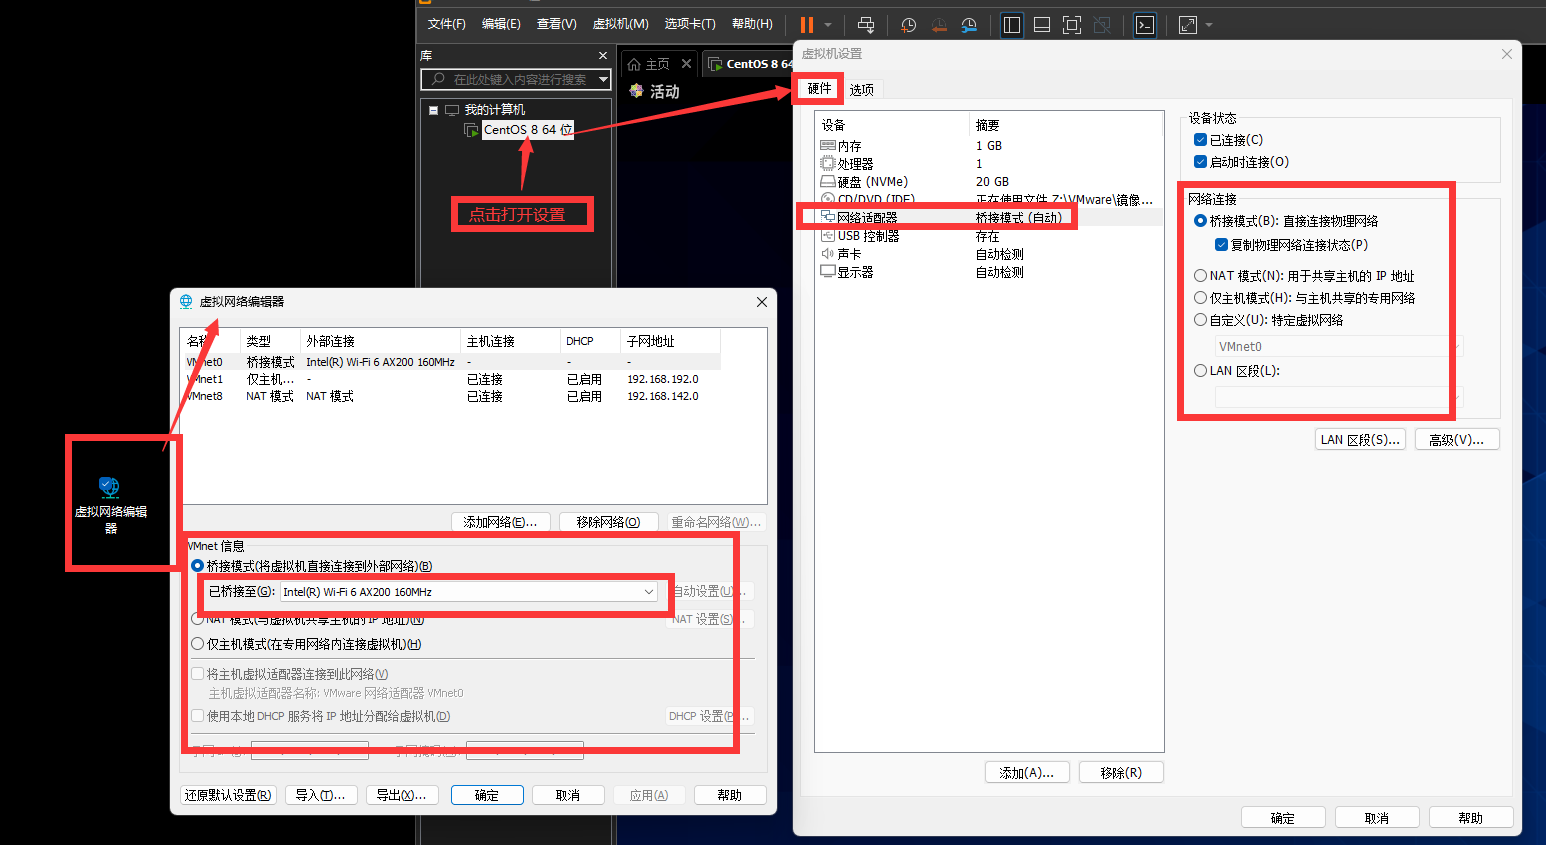Screen dimensions: 1546x845
Task: Open the stretch display dropdown arrow
Action: pyautogui.click(x=1209, y=25)
